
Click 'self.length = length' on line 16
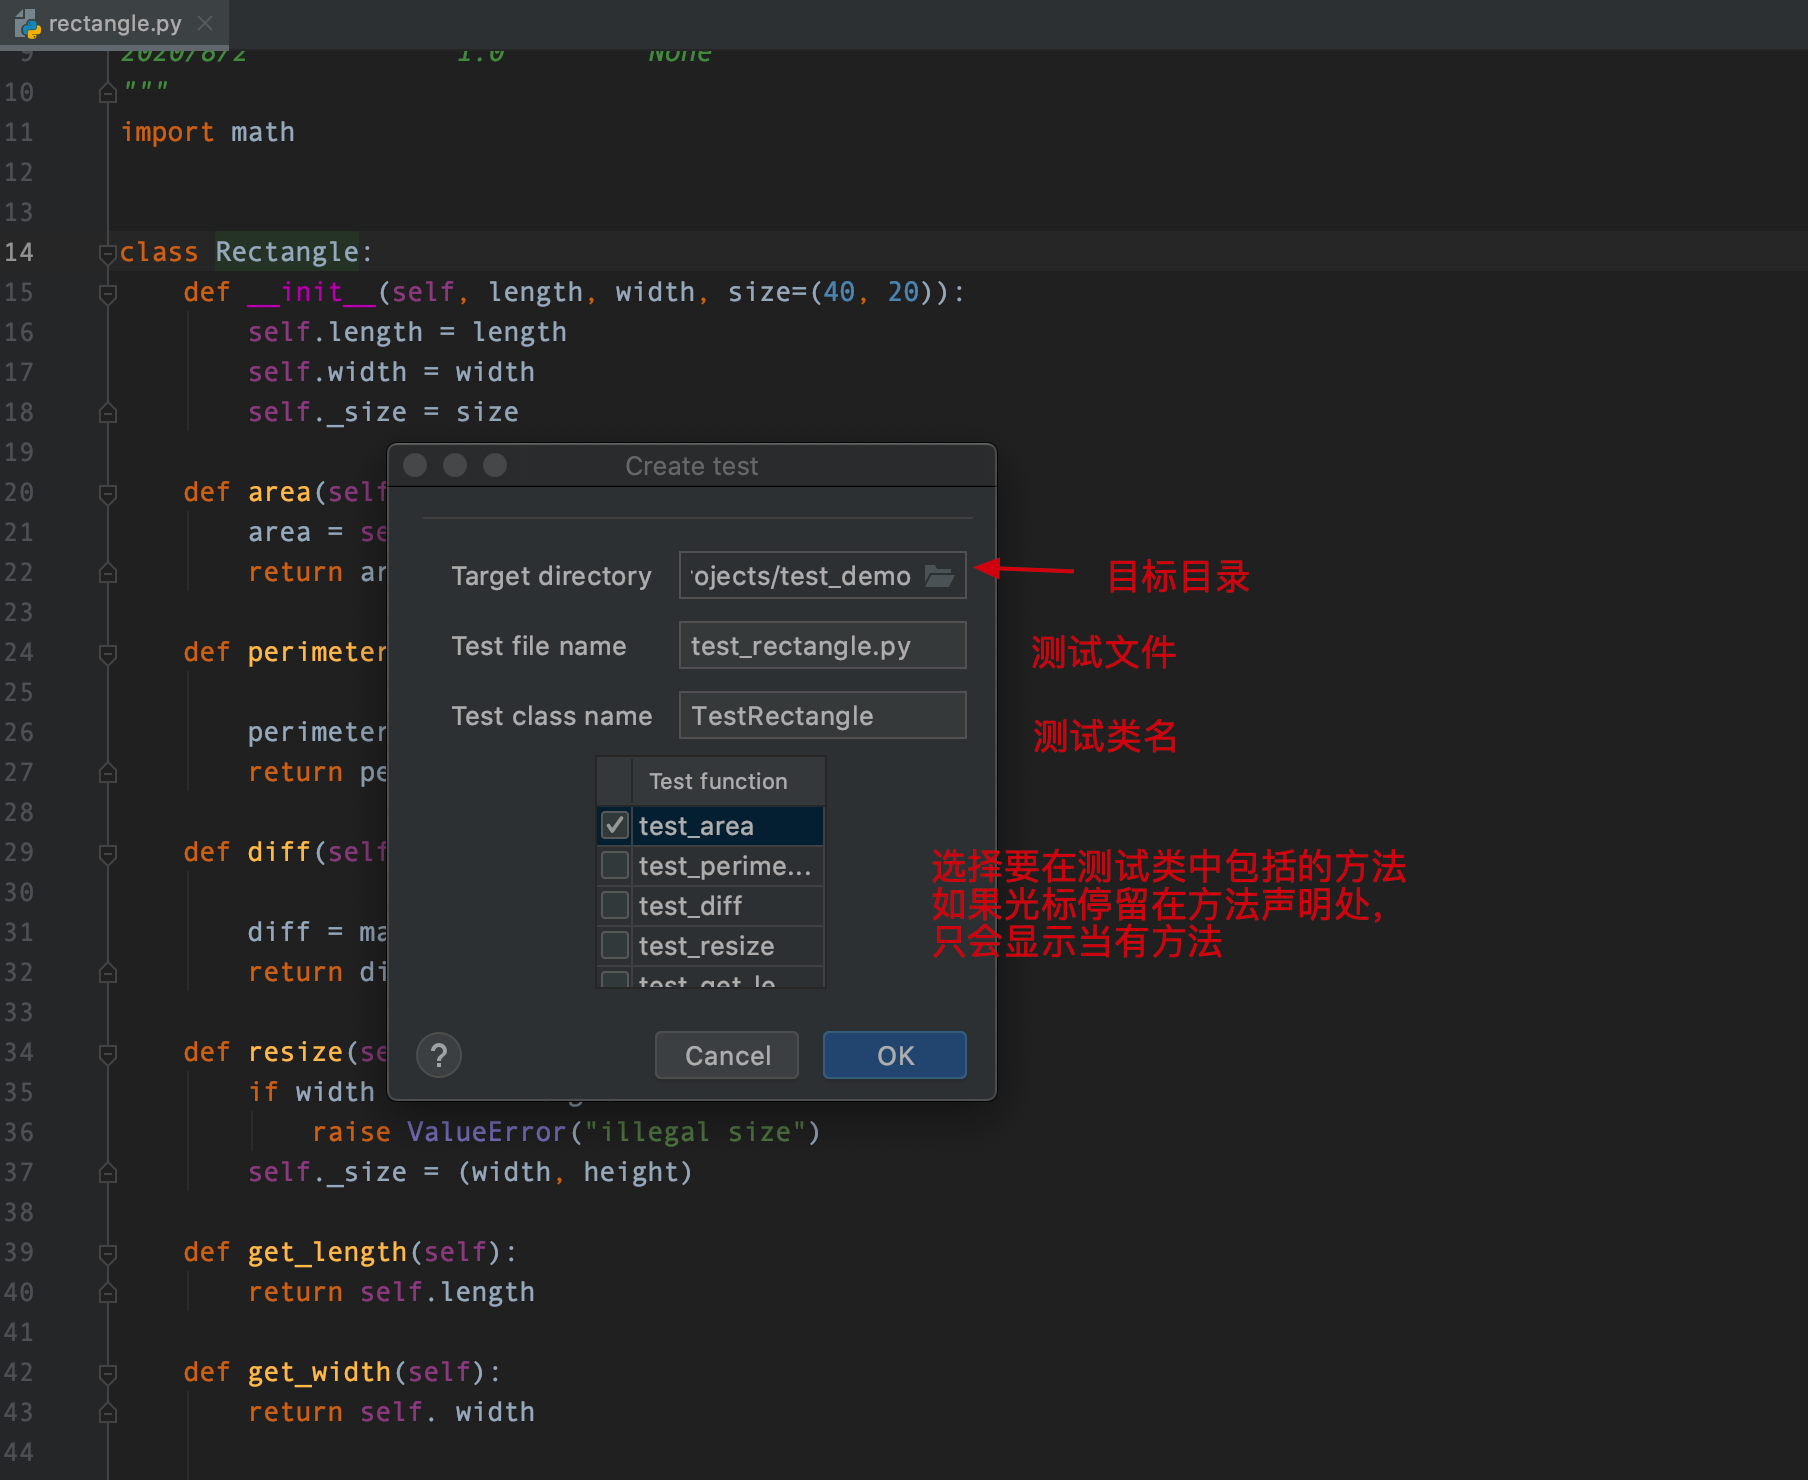click(x=407, y=332)
